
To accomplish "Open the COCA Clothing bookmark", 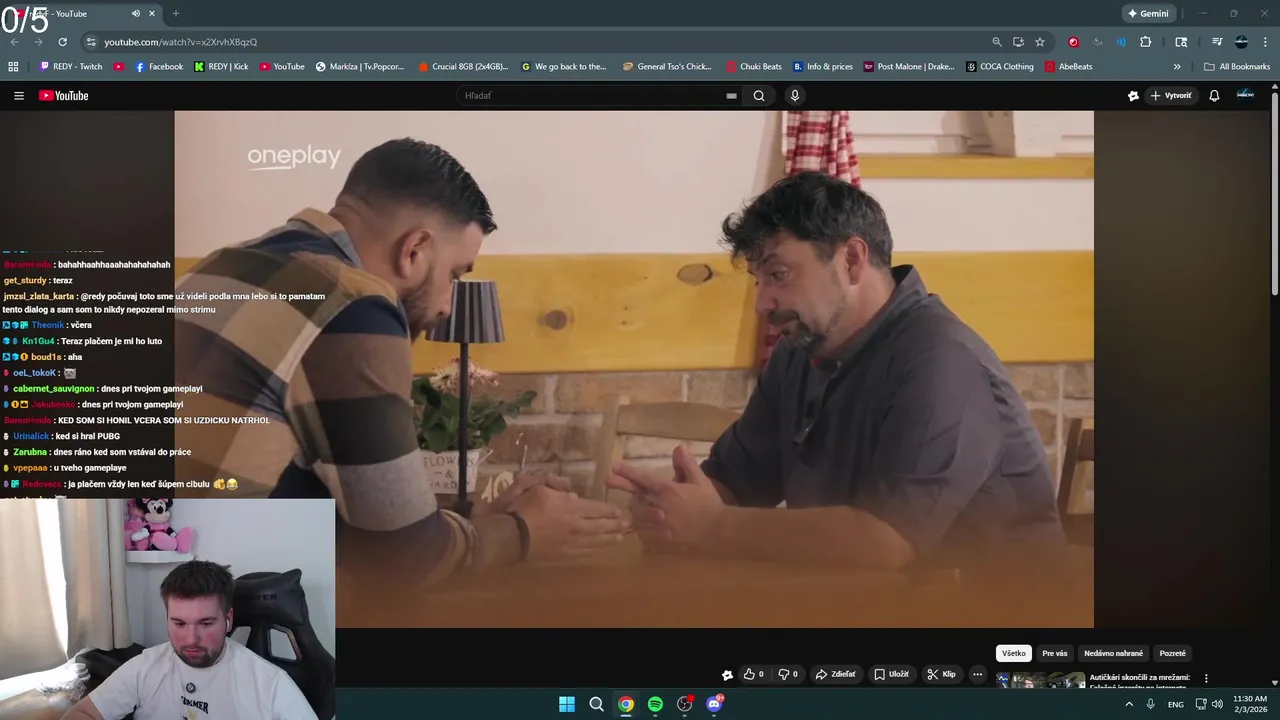I will pyautogui.click(x=1000, y=67).
